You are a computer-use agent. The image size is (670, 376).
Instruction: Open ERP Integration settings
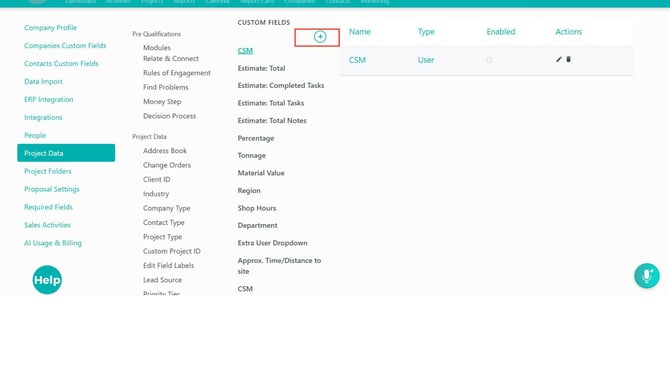coord(49,100)
